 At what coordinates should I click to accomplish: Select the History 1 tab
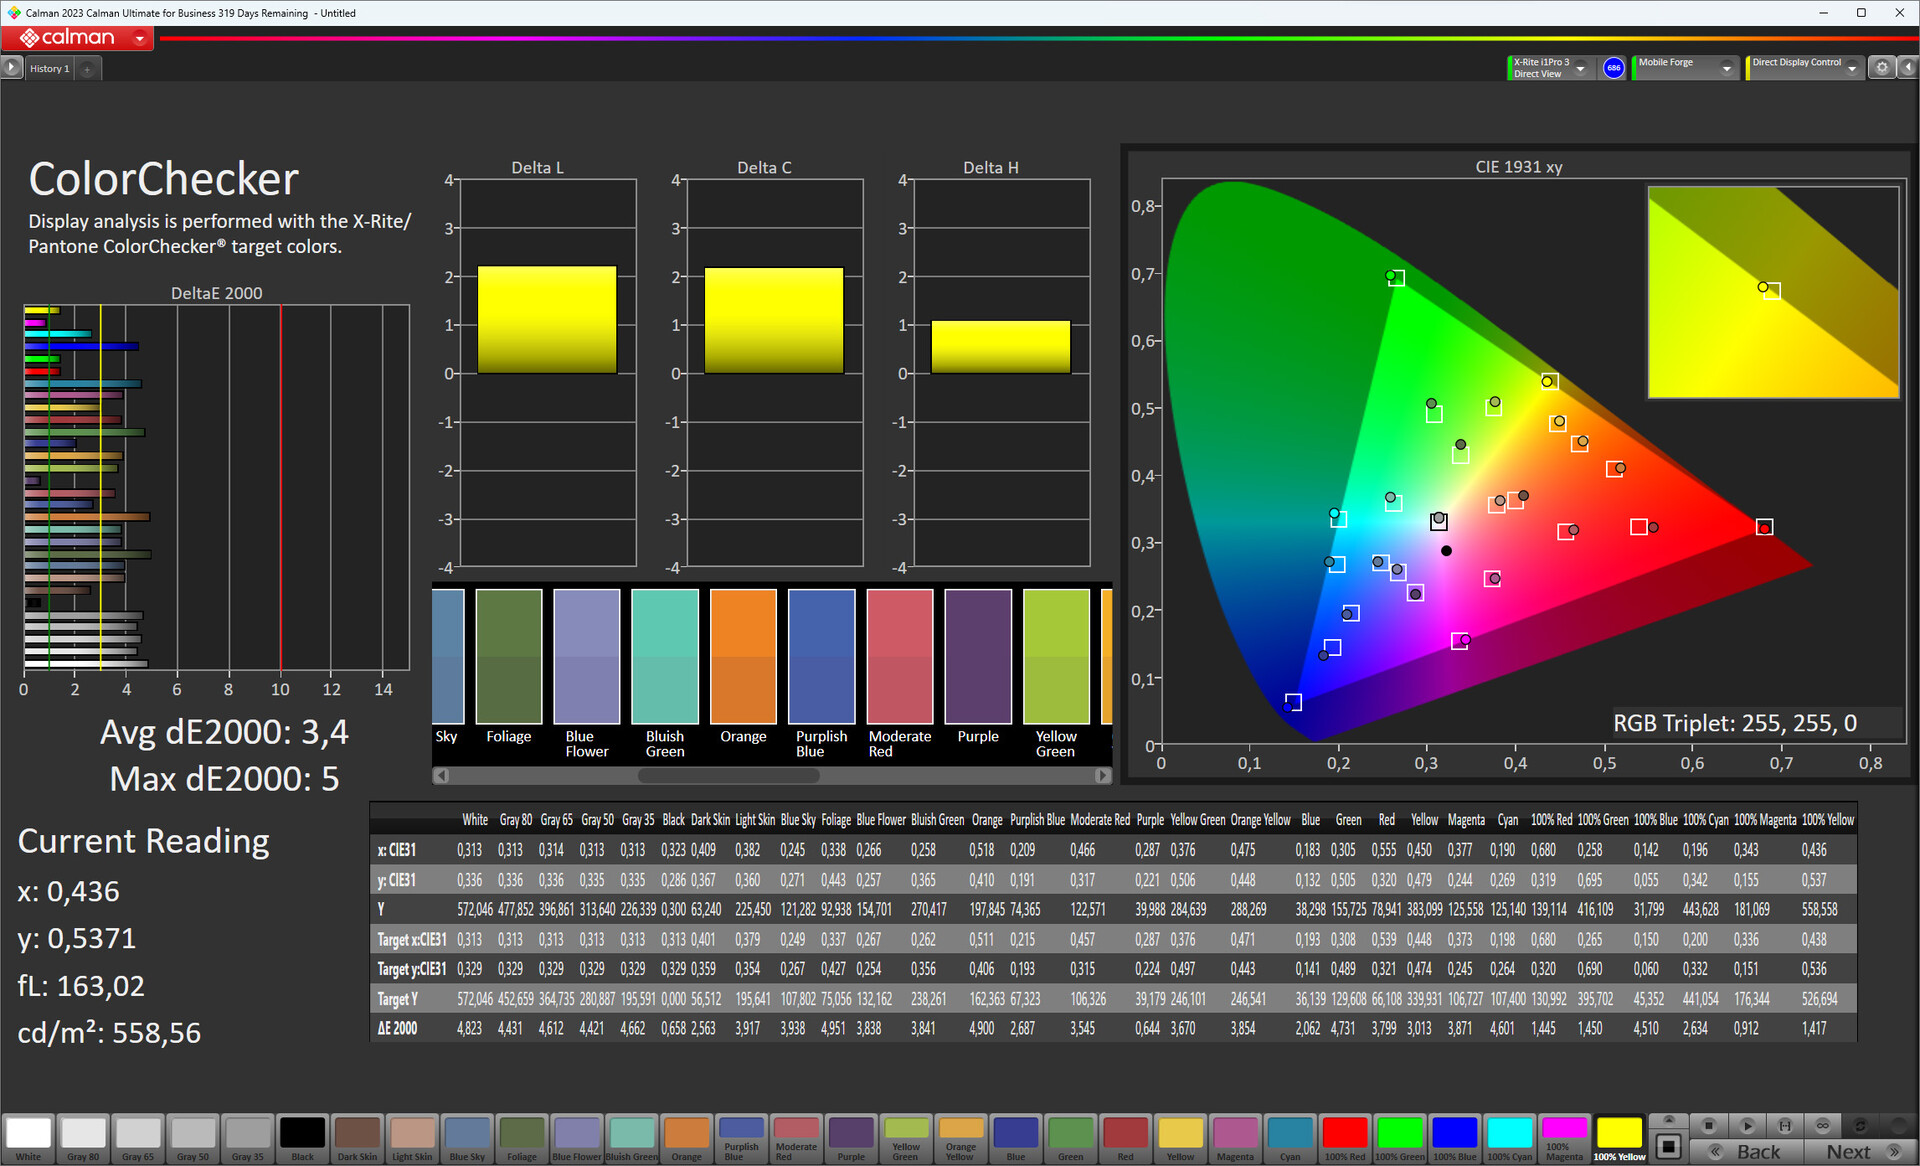(49, 69)
